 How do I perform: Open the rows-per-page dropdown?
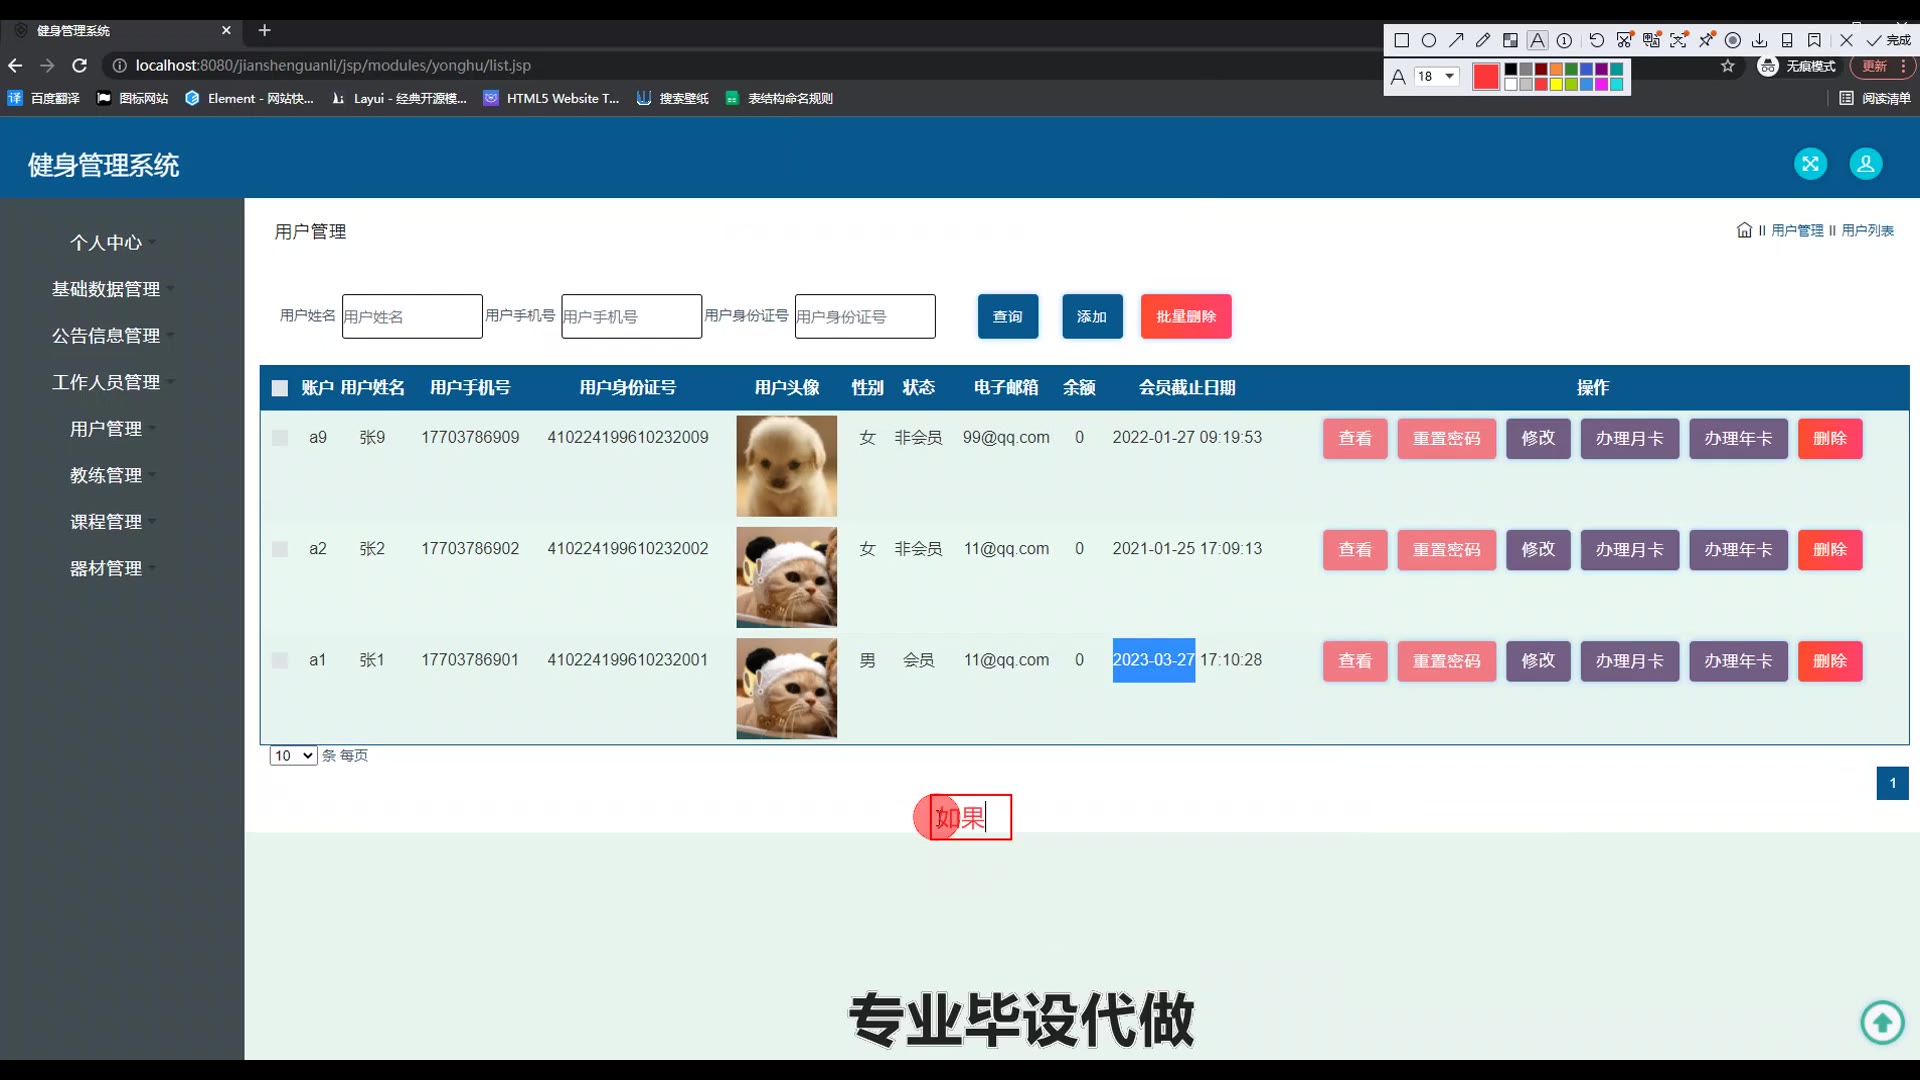coord(293,756)
